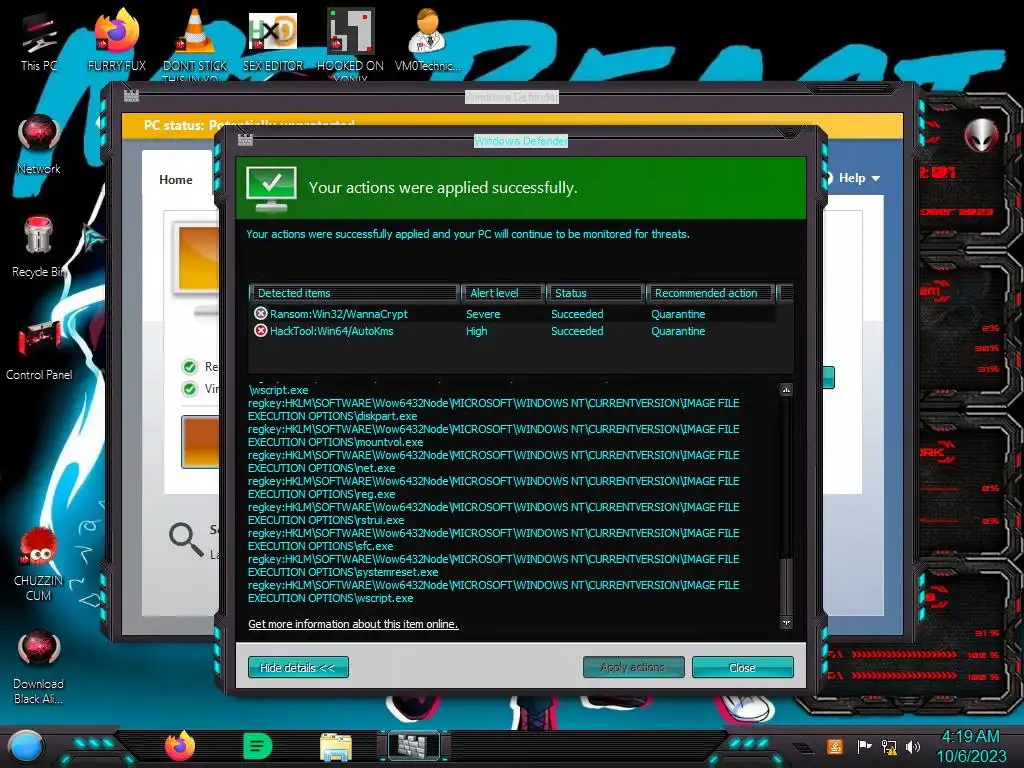Switch to the Home tab
The image size is (1024, 768).
pyautogui.click(x=176, y=180)
